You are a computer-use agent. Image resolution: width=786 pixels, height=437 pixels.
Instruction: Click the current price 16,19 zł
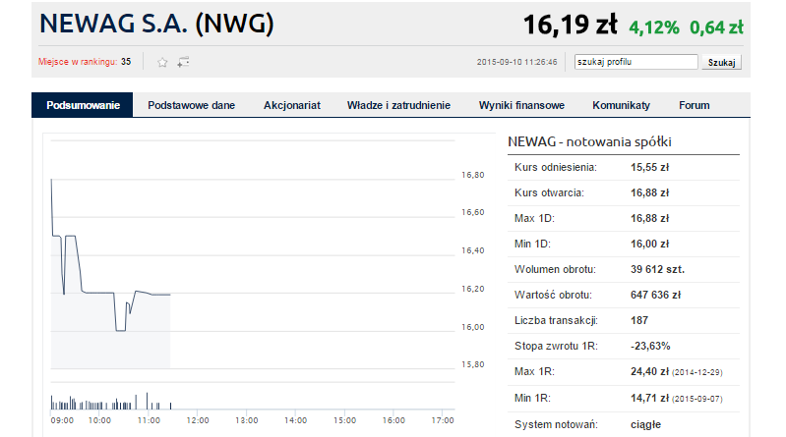(x=570, y=25)
